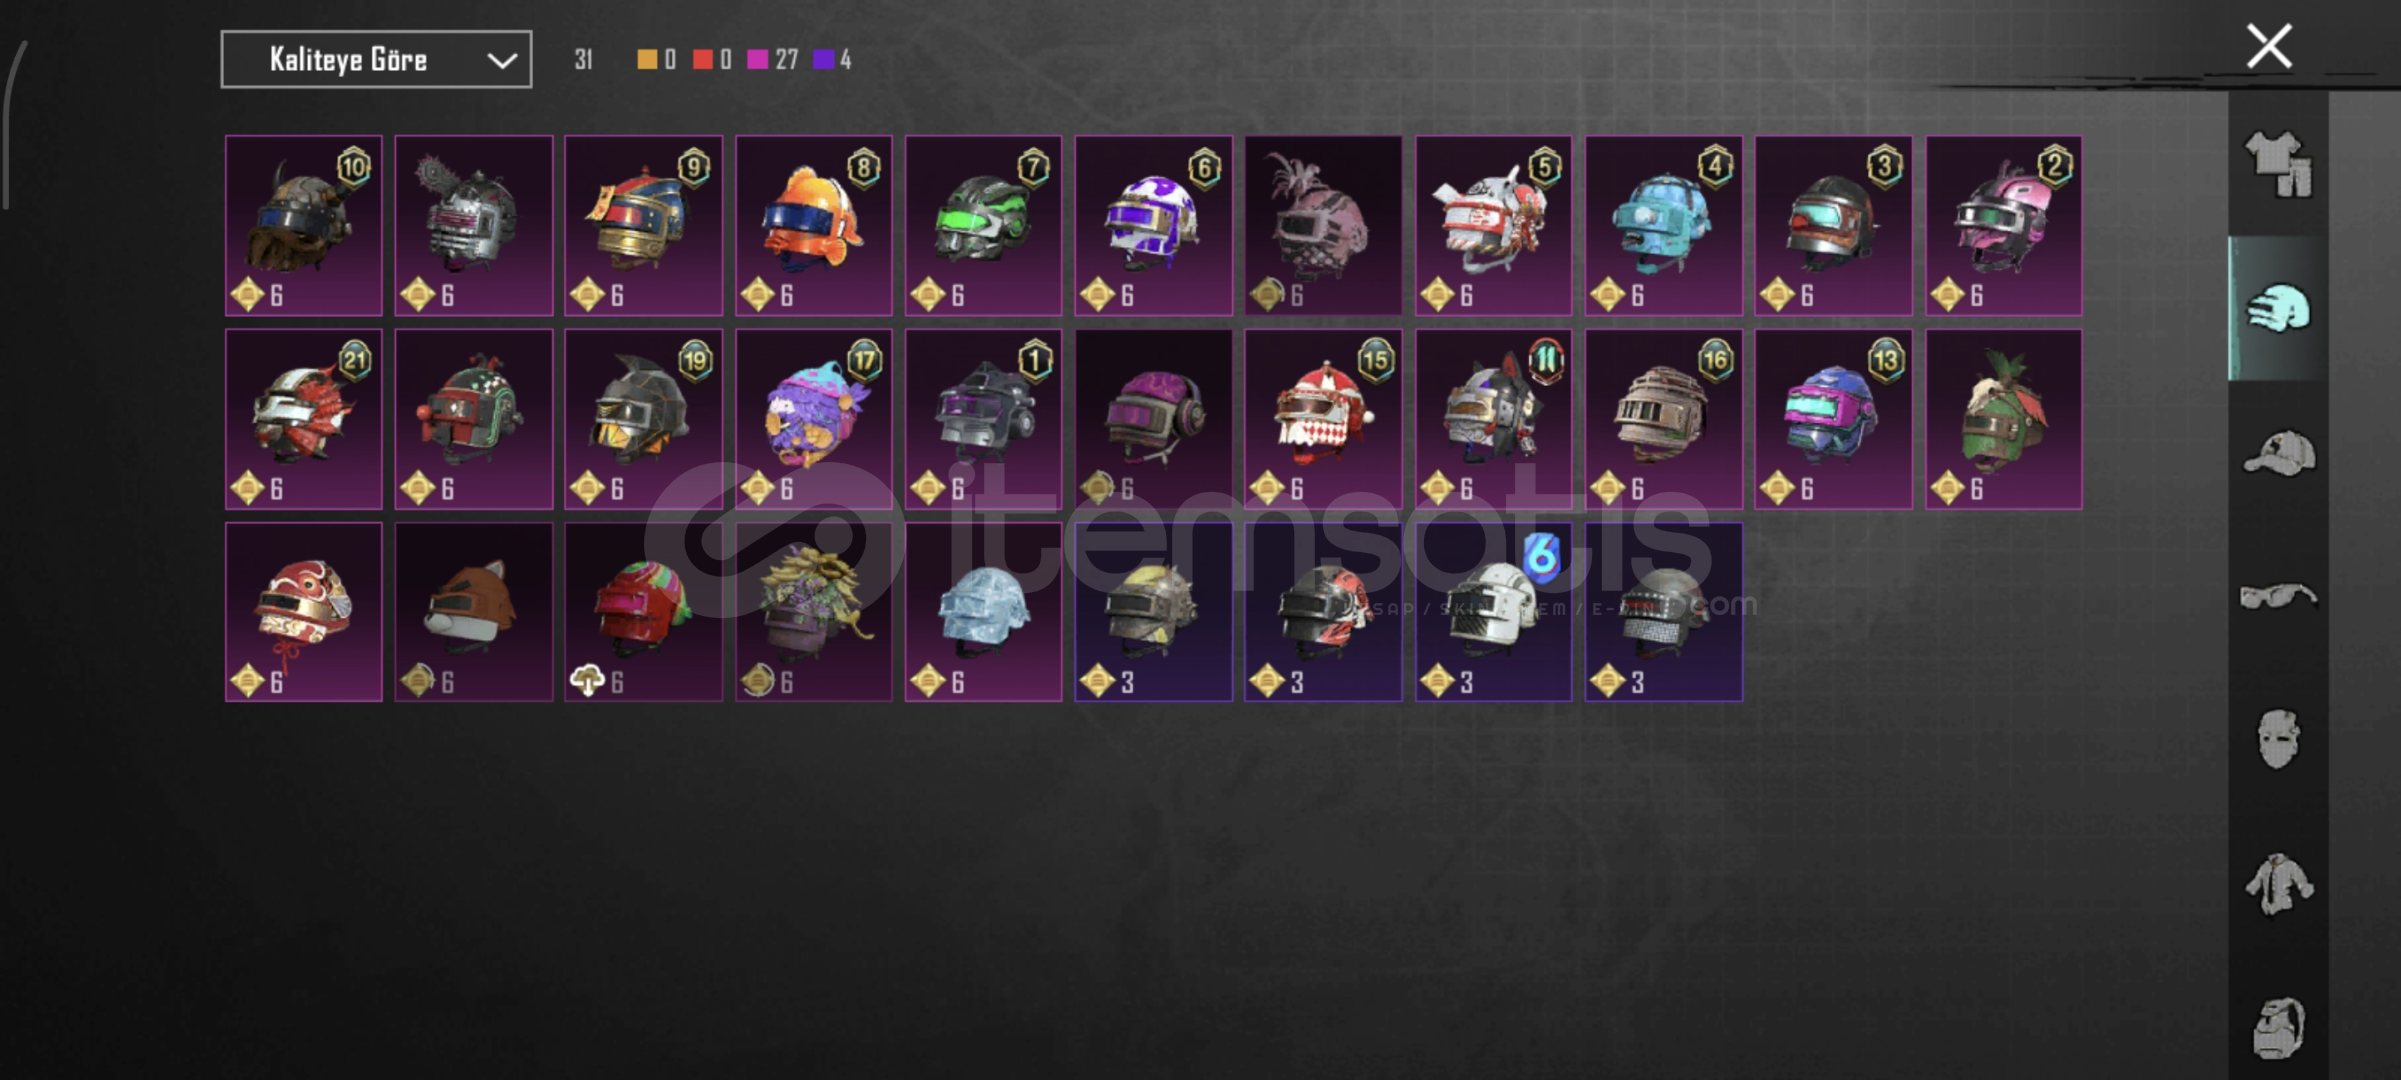Open the jacket category icon
The image size is (2401, 1080).
pyautogui.click(x=2278, y=884)
